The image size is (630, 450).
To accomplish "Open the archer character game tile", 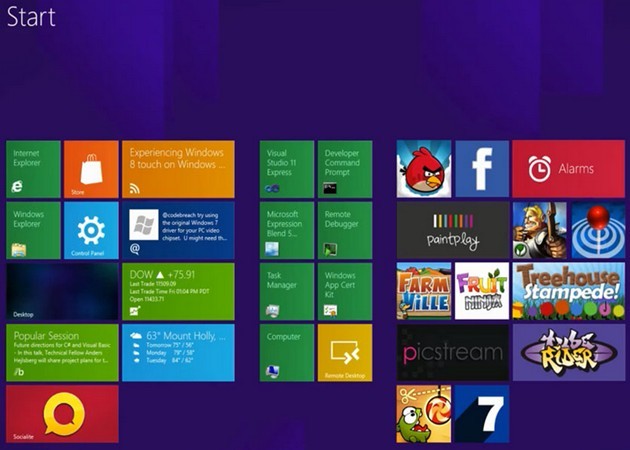I will (x=540, y=230).
